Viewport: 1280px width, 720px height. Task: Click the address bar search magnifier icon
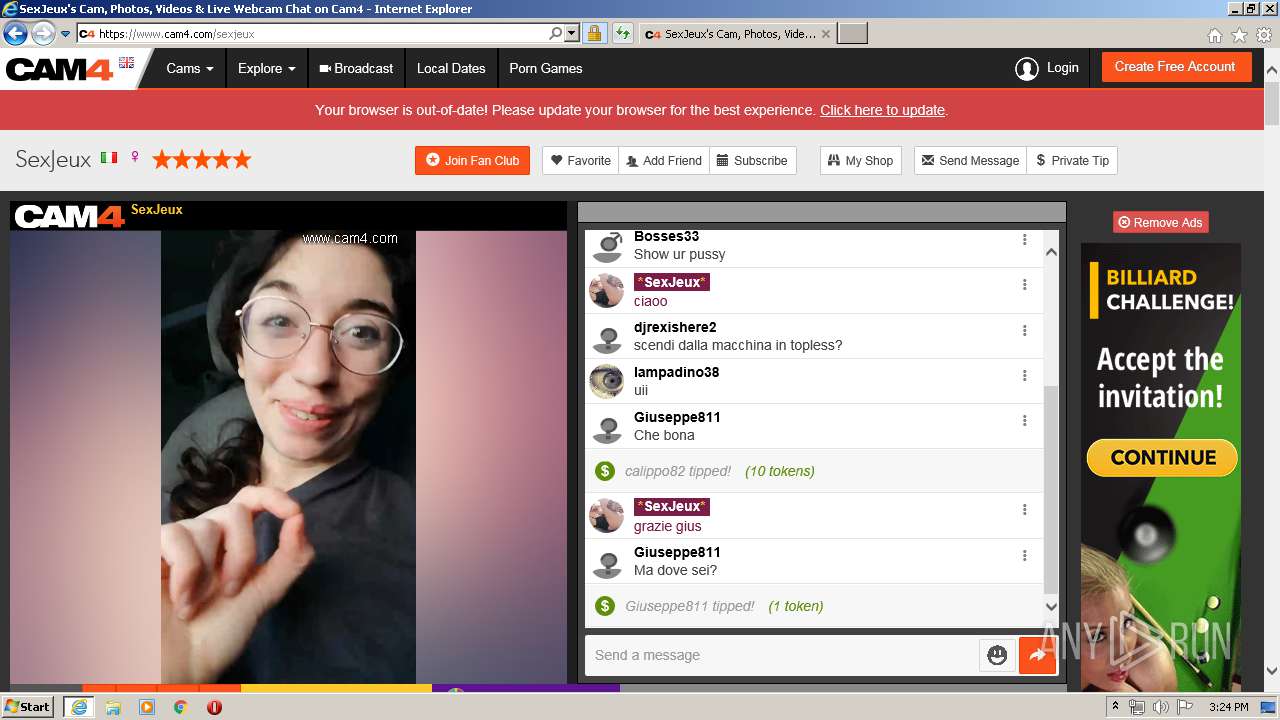click(556, 33)
